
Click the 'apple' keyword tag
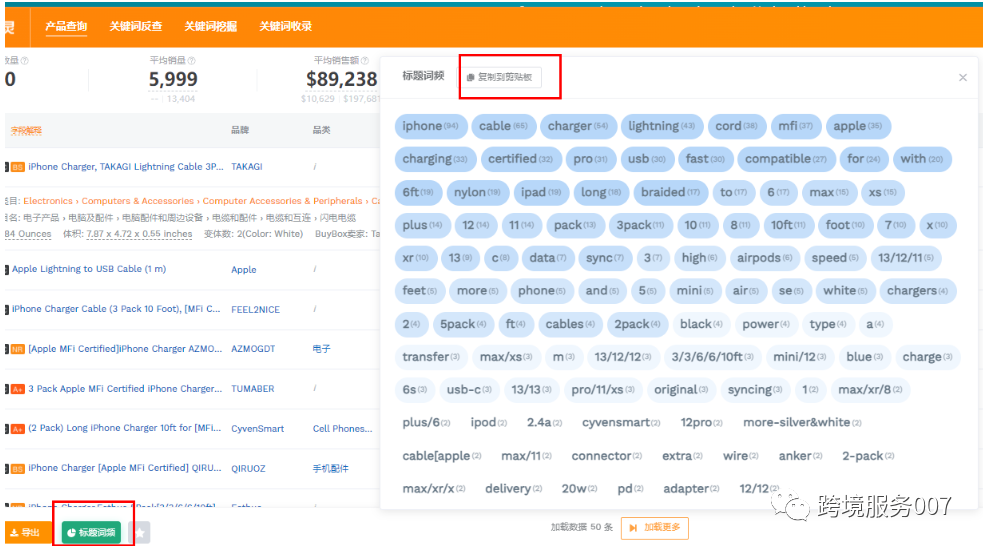pyautogui.click(x=858, y=126)
